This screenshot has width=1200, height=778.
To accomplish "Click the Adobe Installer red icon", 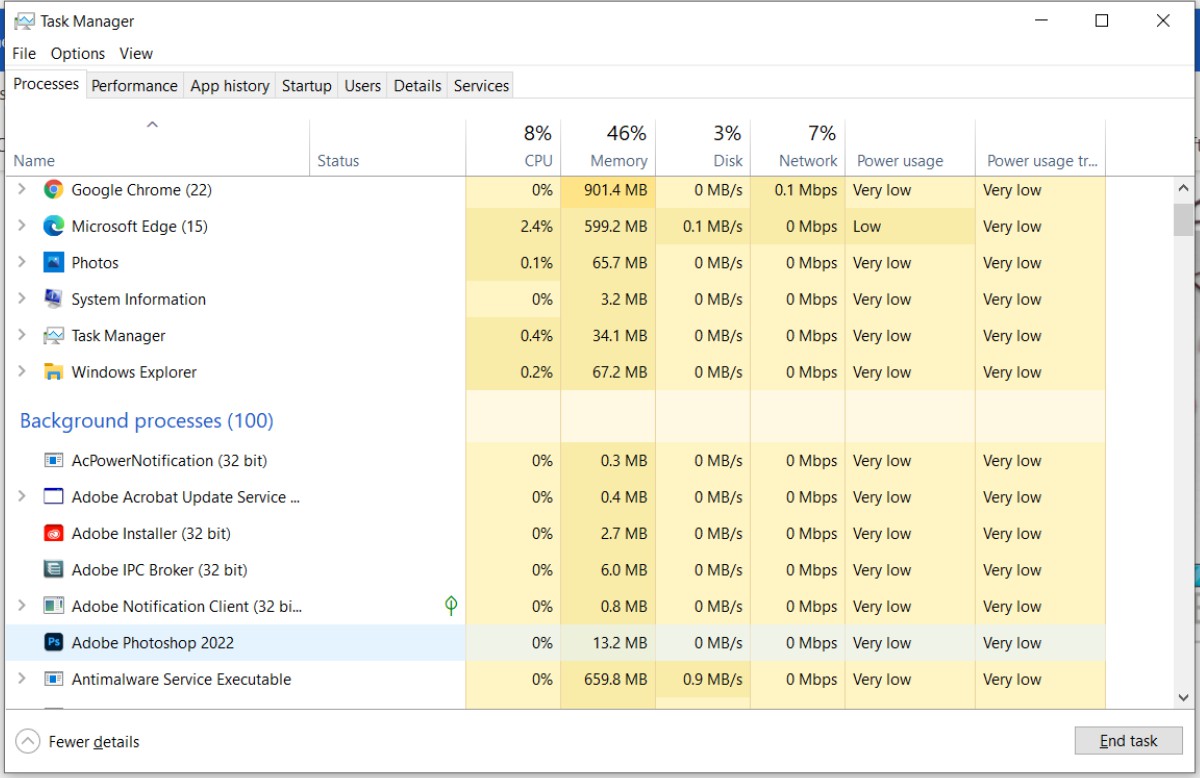I will 55,533.
